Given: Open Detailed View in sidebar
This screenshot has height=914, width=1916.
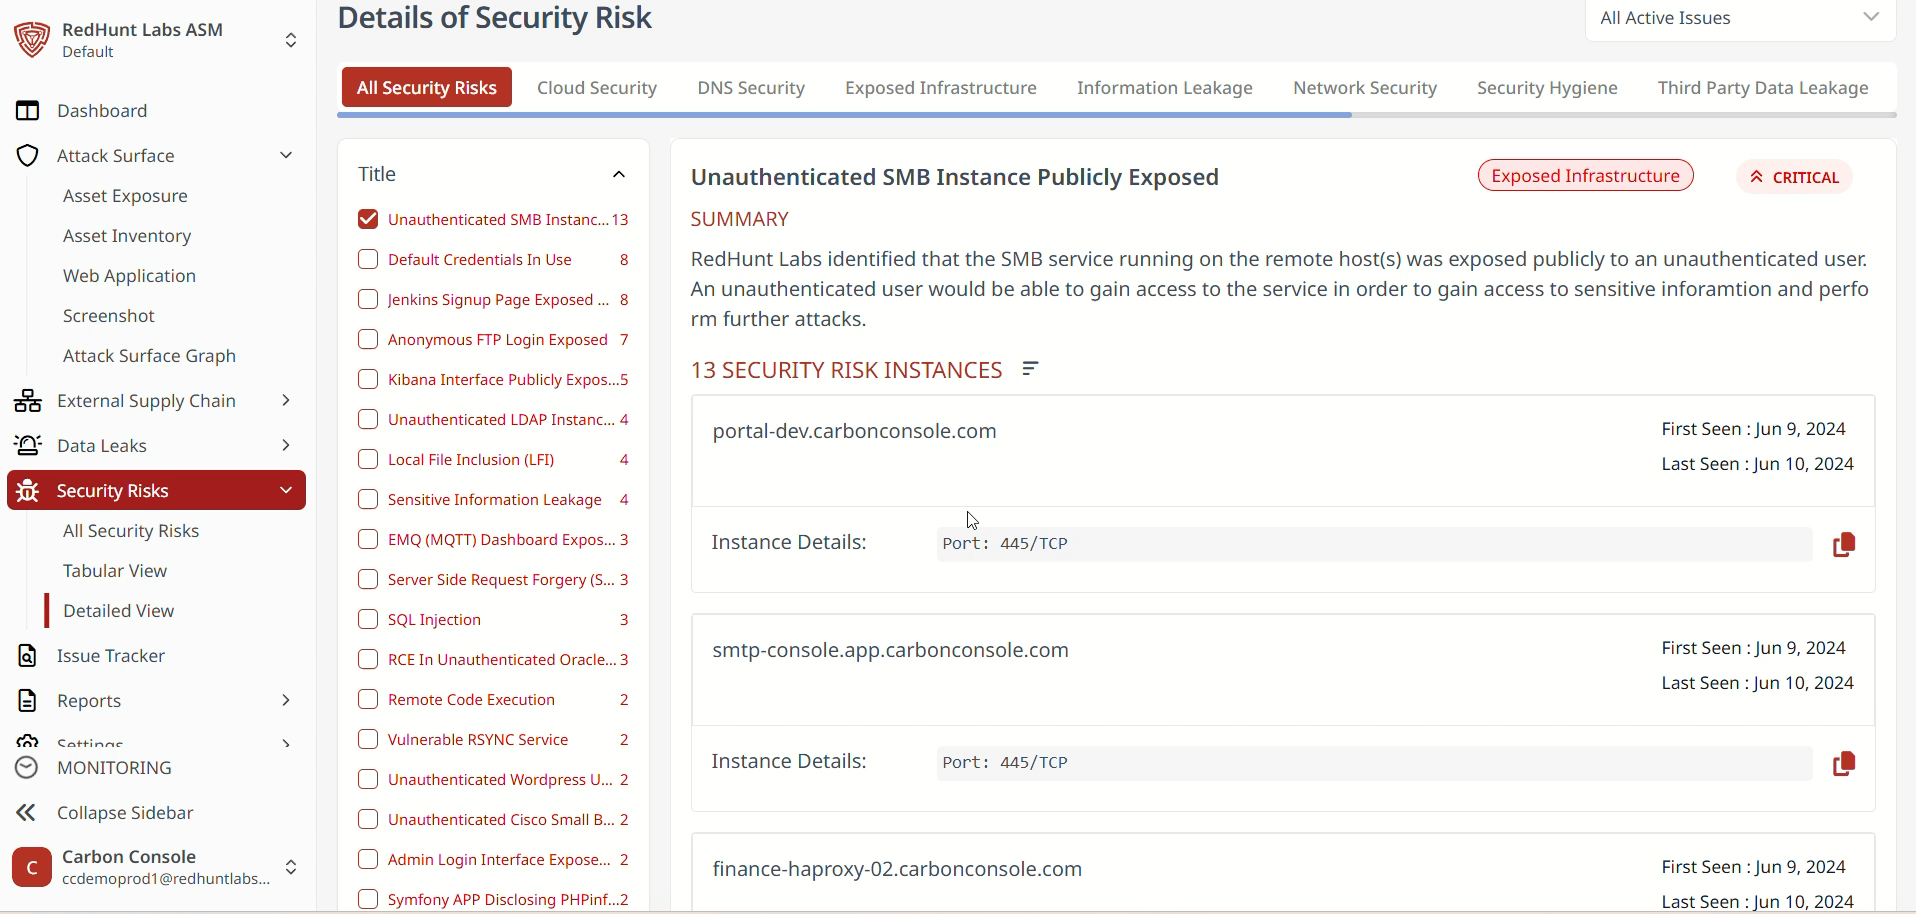Looking at the screenshot, I should tap(119, 611).
